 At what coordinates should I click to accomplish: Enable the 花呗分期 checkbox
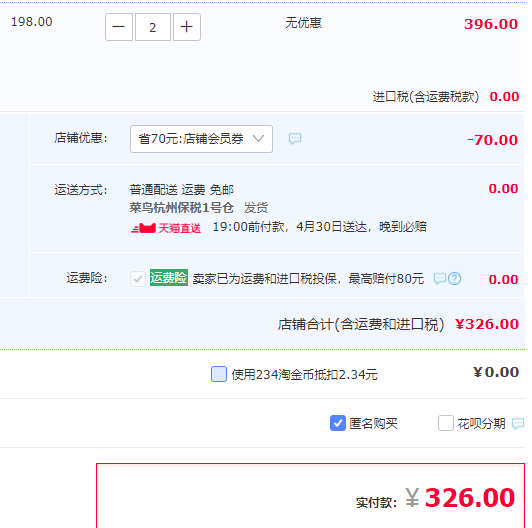click(x=445, y=423)
